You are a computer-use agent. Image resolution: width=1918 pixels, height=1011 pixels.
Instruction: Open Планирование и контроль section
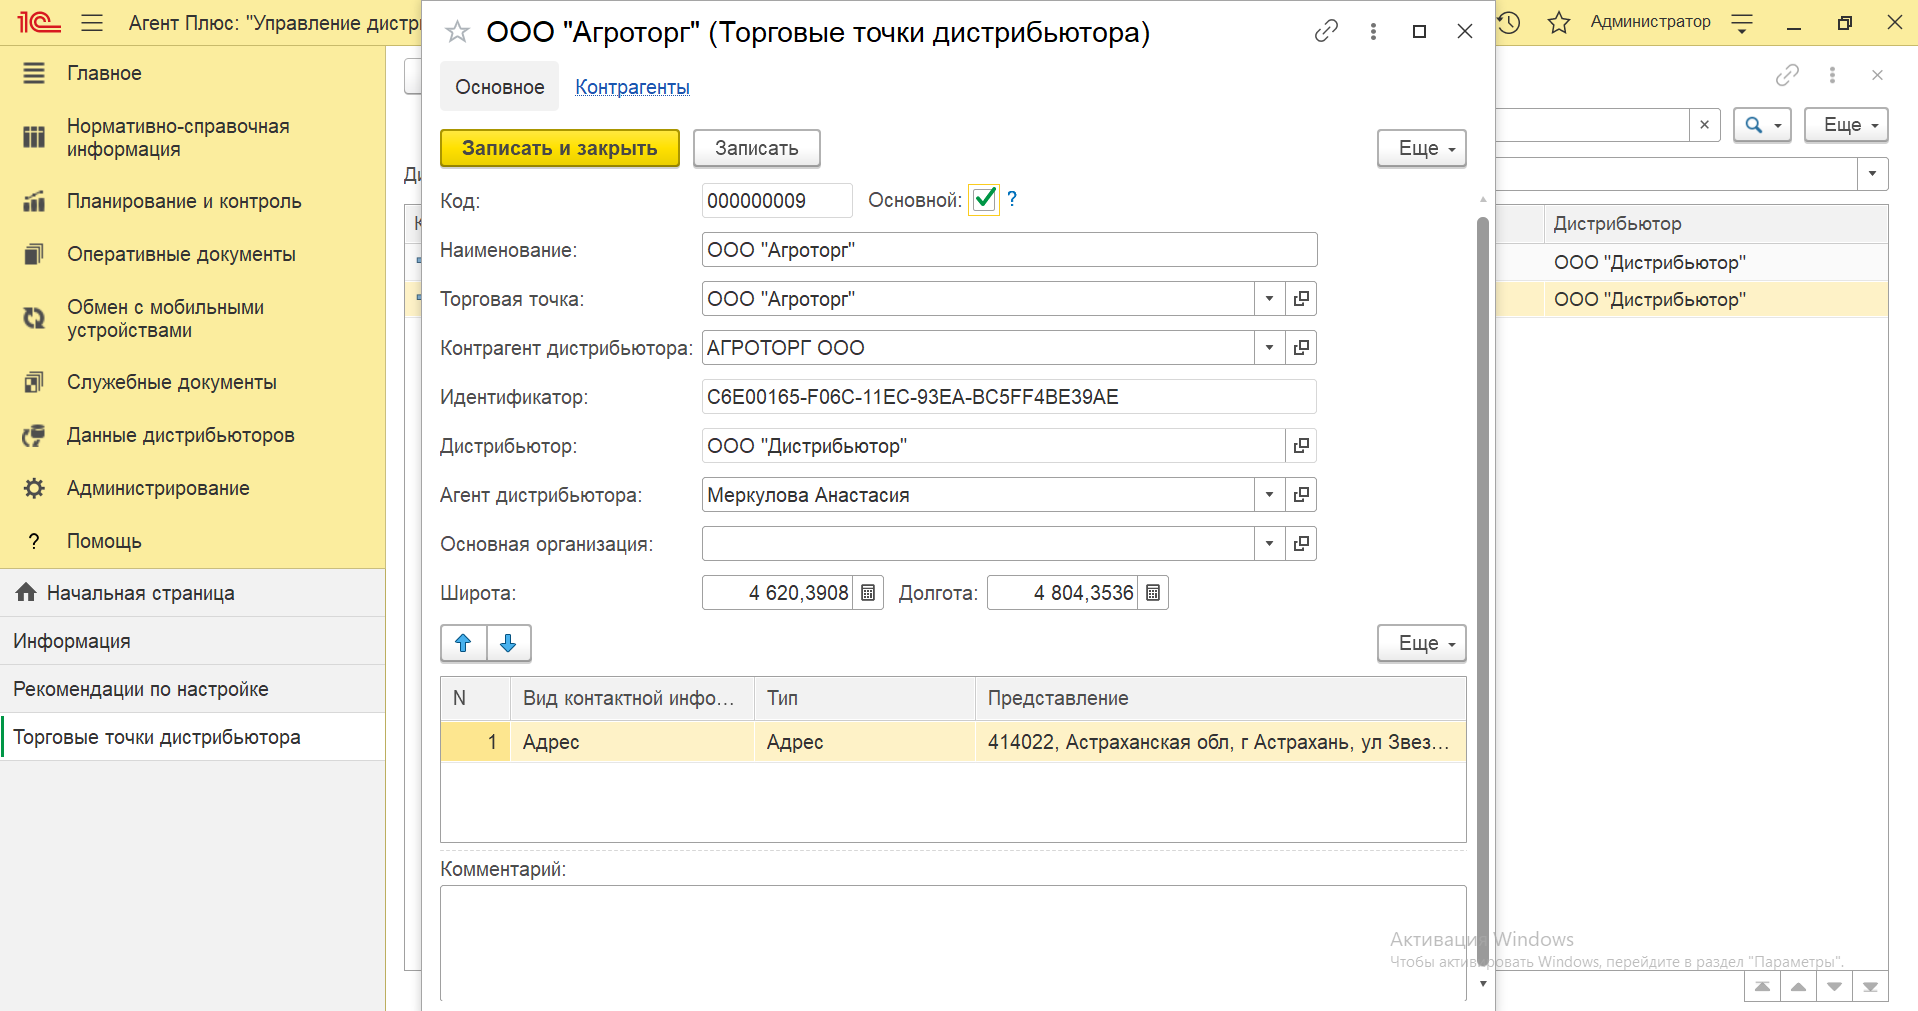pyautogui.click(x=192, y=201)
